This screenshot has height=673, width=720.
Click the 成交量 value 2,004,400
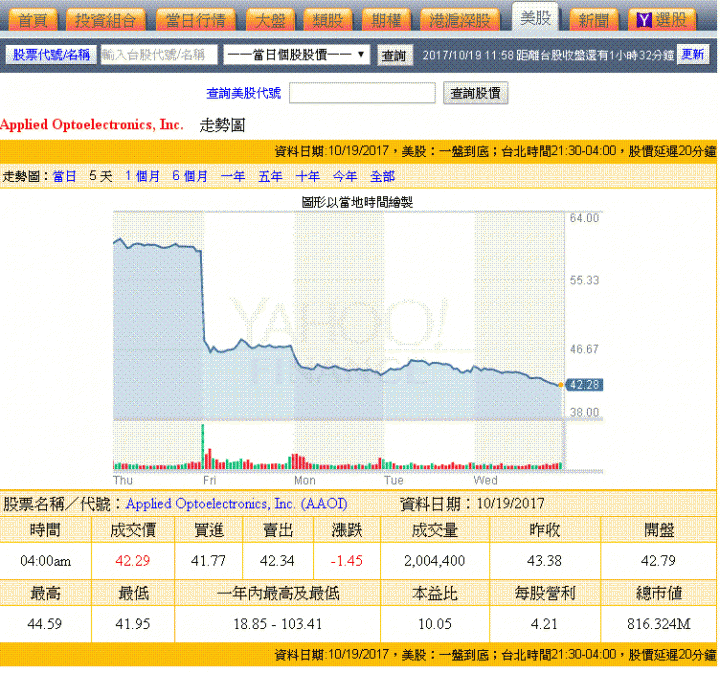[435, 561]
